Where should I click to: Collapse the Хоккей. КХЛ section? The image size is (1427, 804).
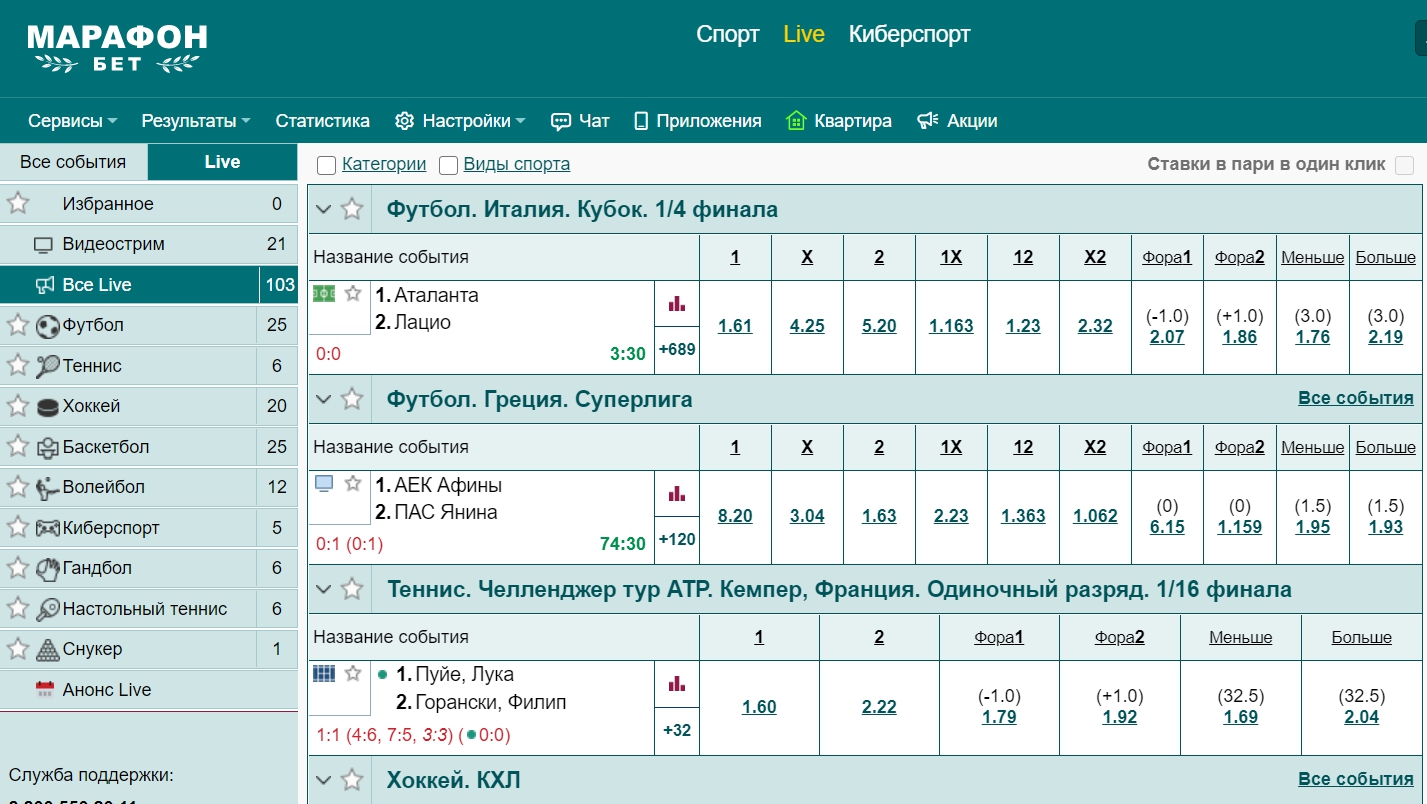[x=323, y=779]
